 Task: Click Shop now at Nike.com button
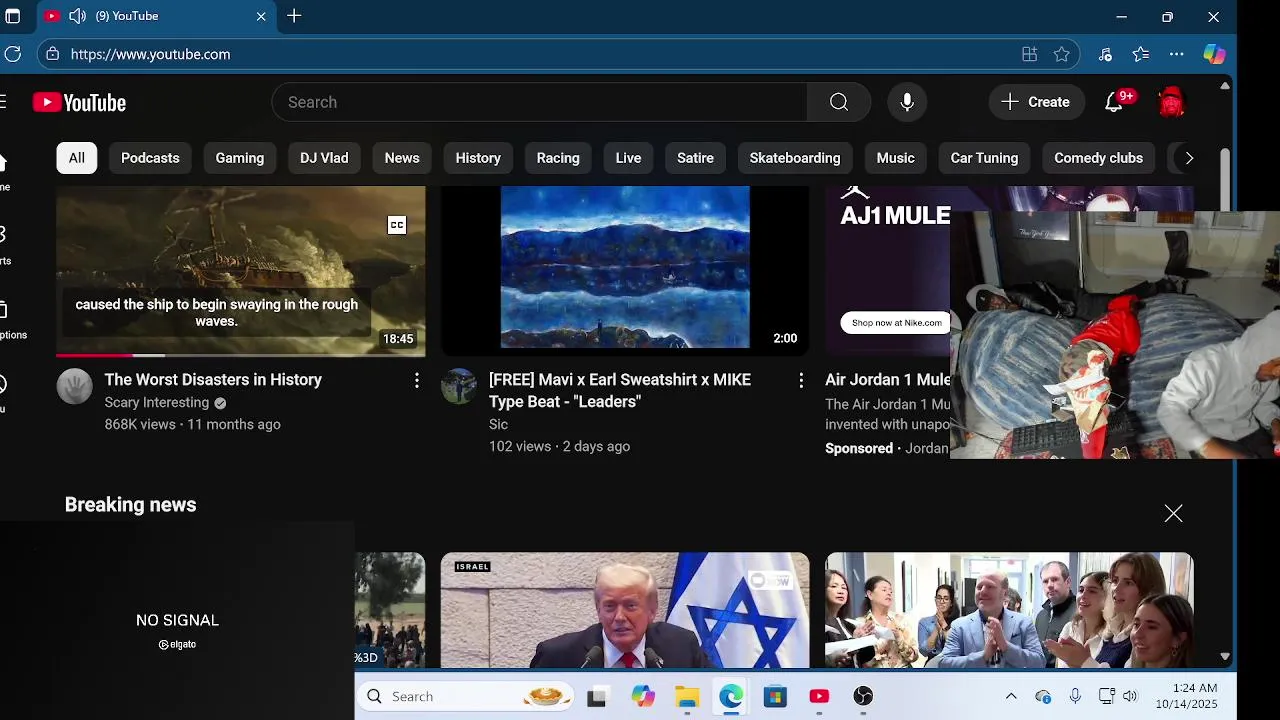pyautogui.click(x=897, y=323)
